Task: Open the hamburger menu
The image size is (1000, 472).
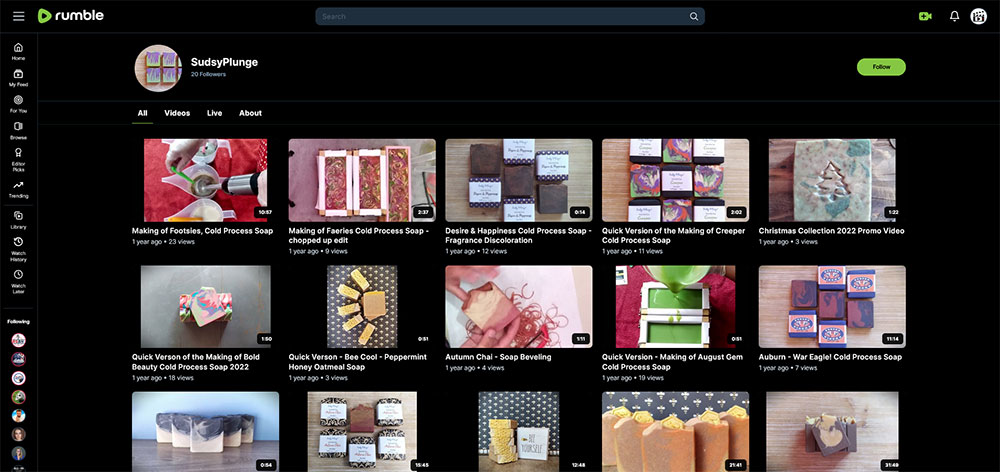Action: (x=18, y=16)
